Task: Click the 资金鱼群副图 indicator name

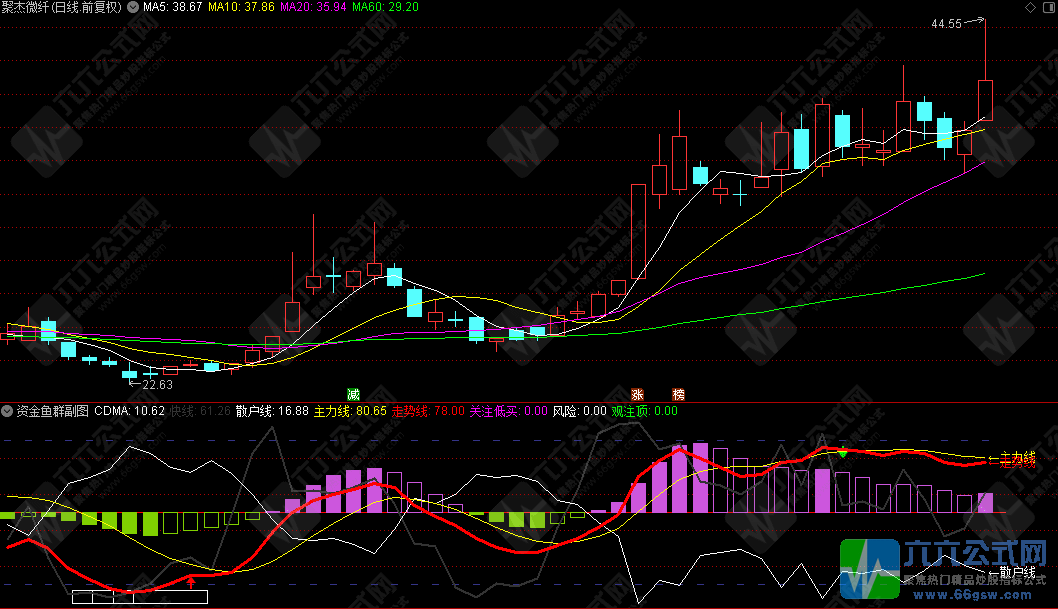Action: (x=52, y=411)
